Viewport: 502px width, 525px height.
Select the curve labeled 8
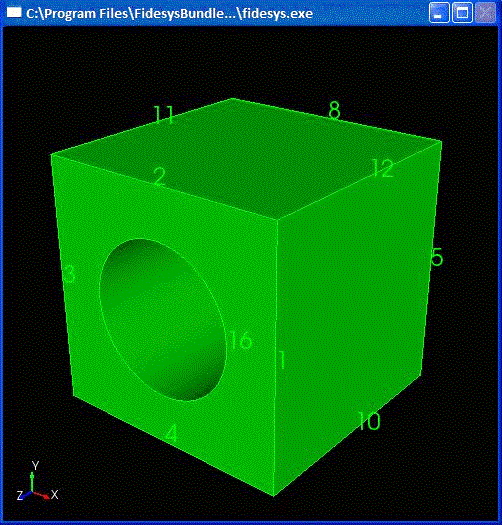click(334, 110)
